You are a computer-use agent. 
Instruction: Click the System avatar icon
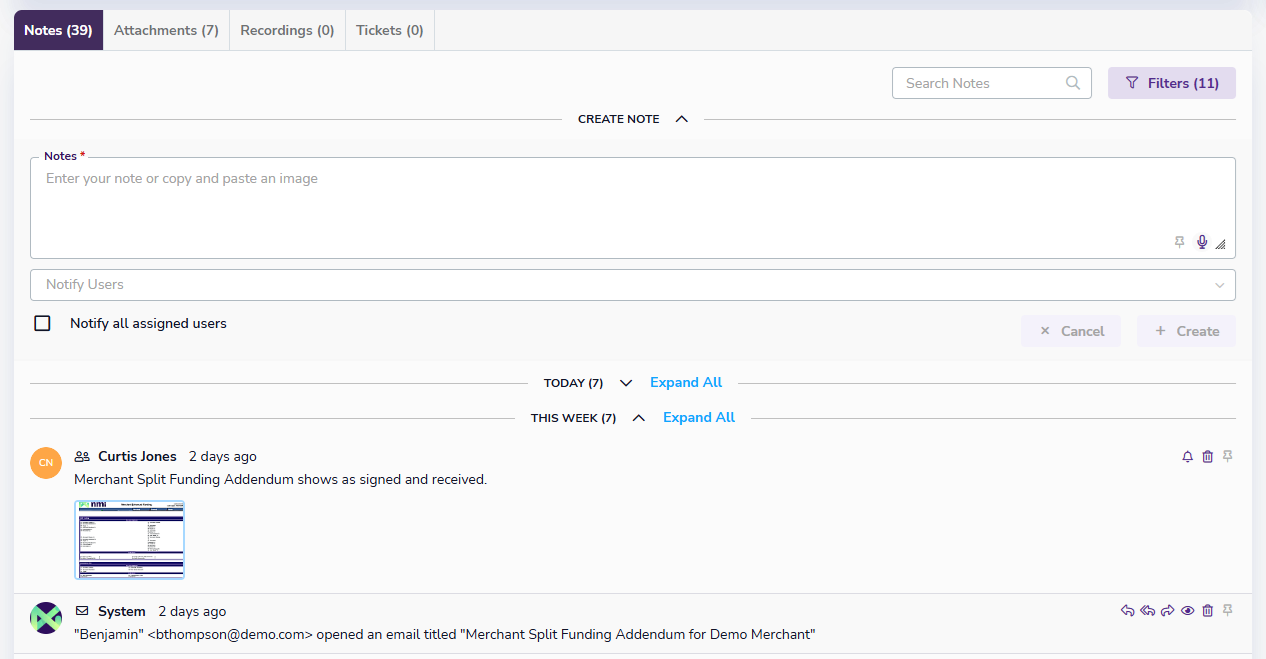[46, 618]
